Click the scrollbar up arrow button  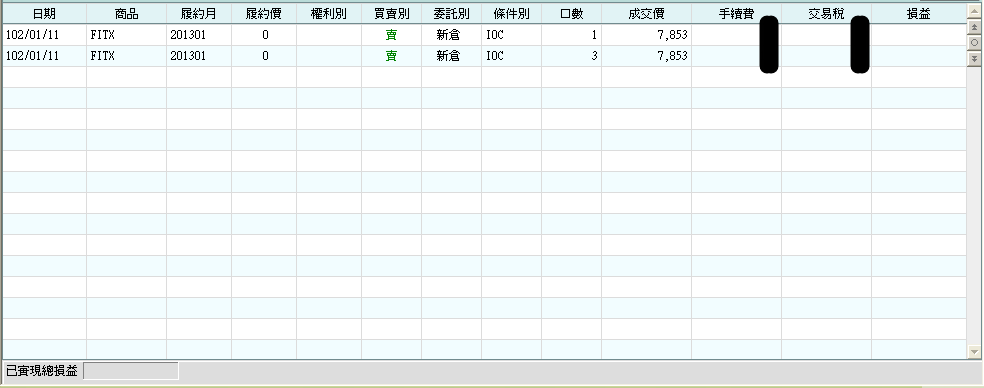(974, 11)
